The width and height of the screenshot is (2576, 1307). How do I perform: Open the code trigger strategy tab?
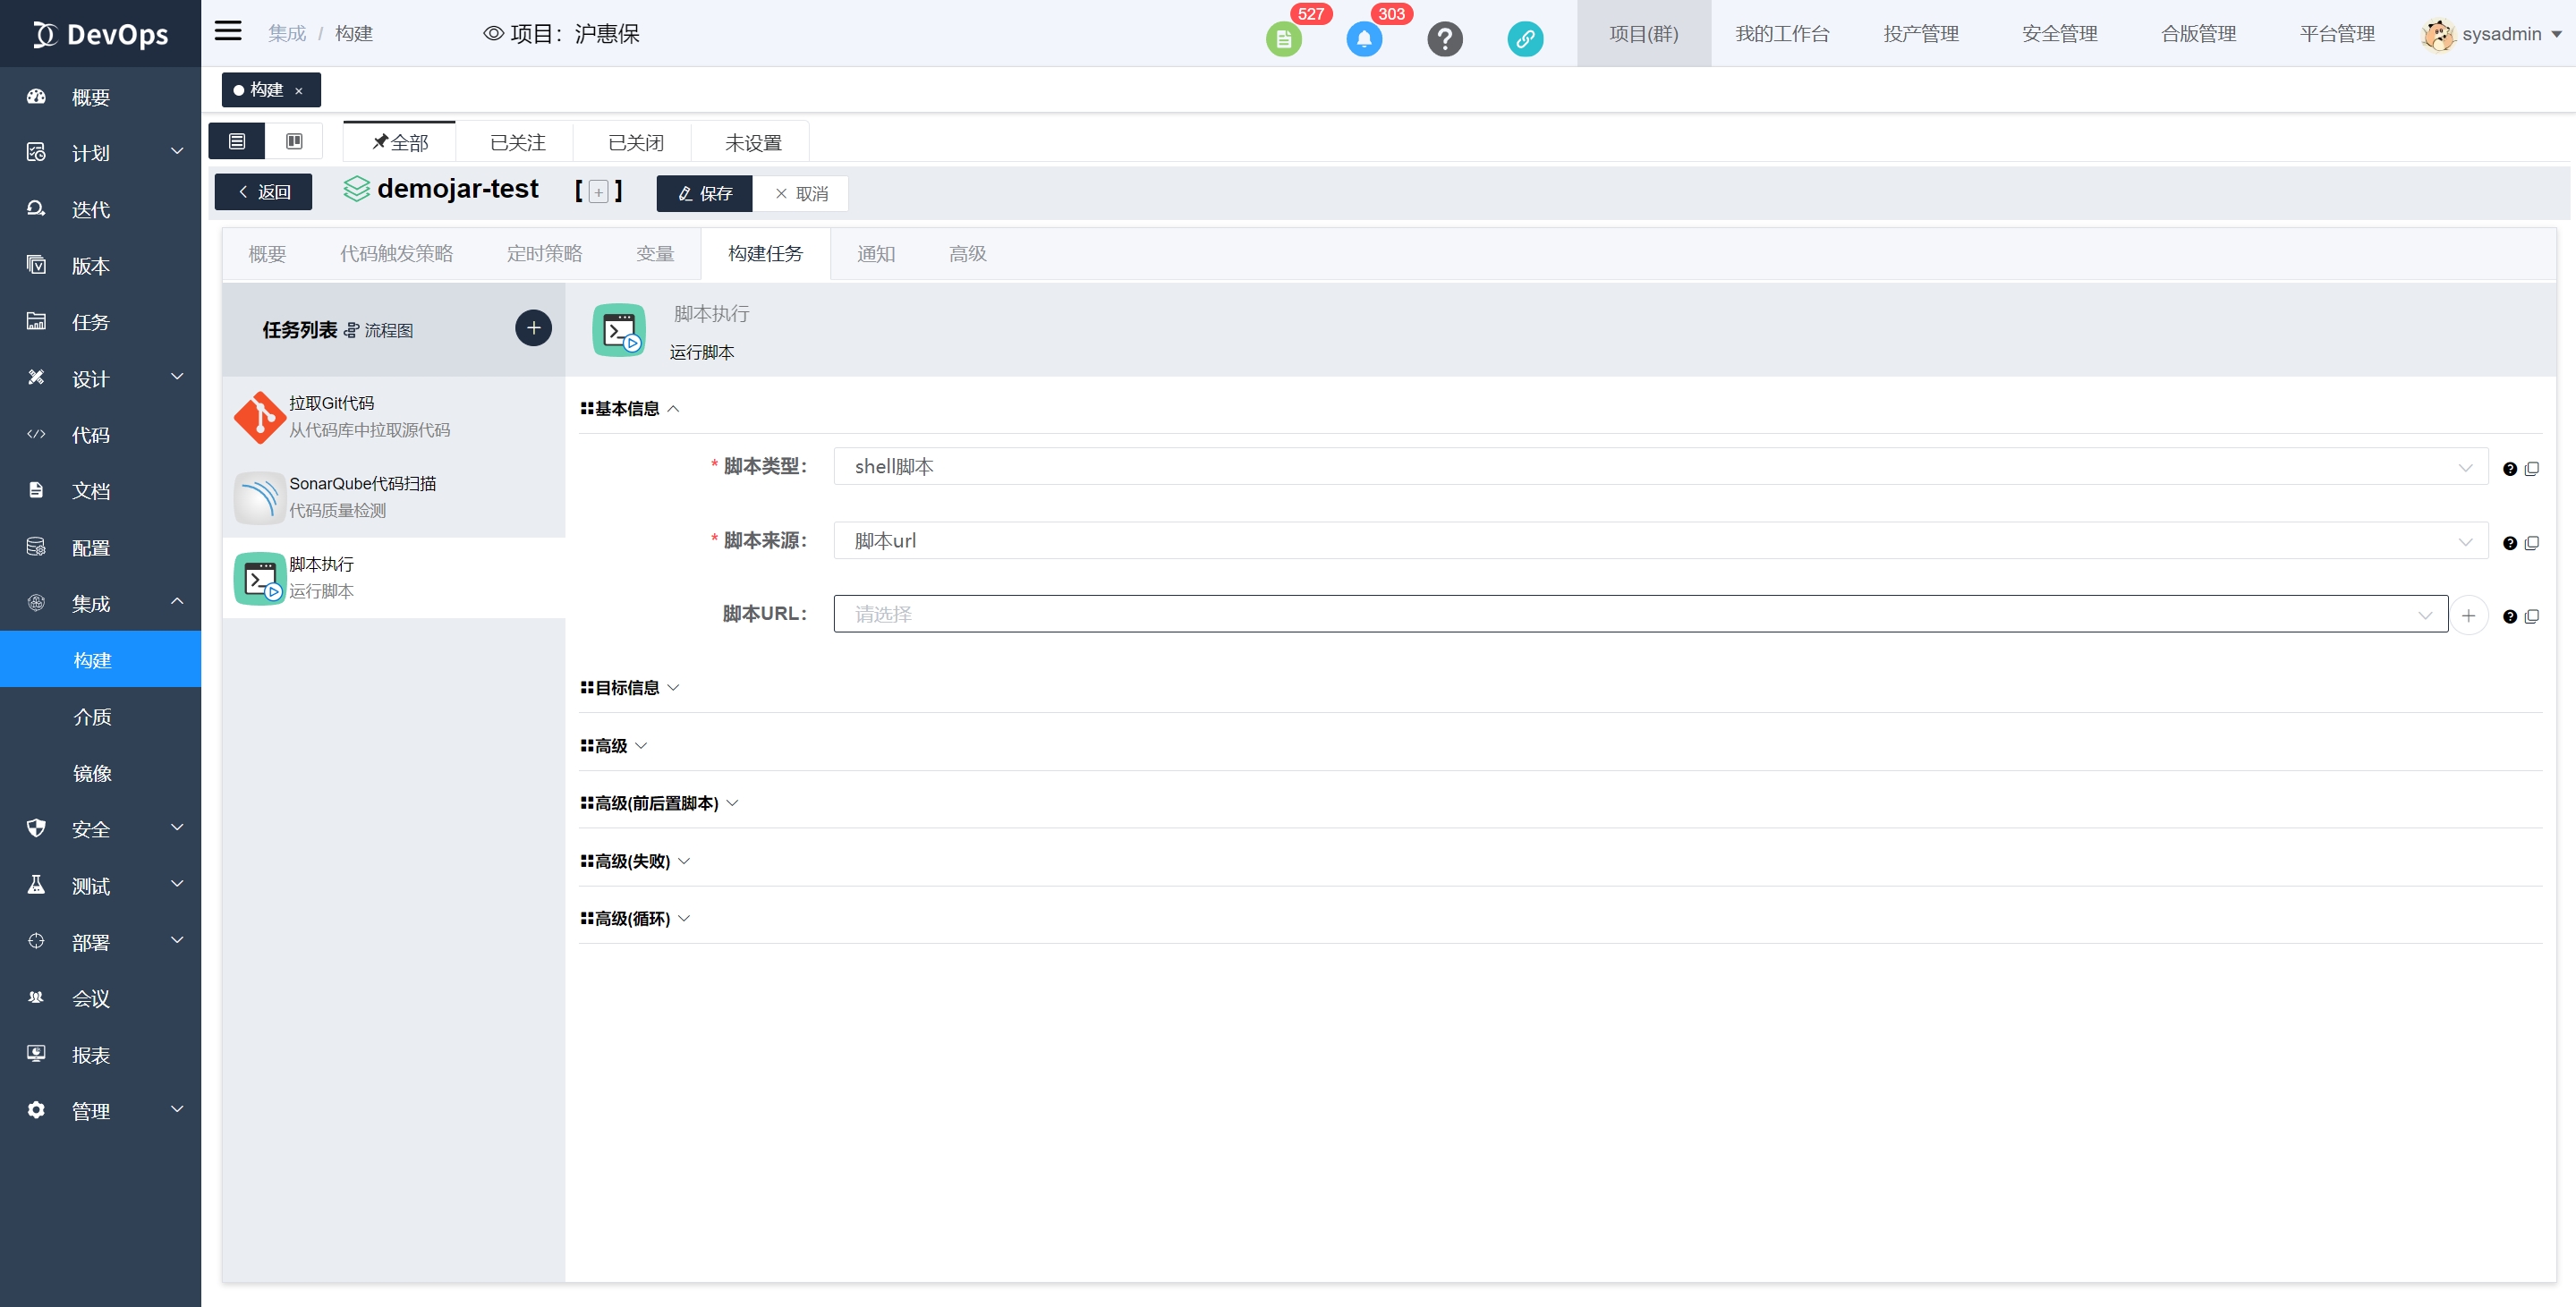pyautogui.click(x=396, y=254)
